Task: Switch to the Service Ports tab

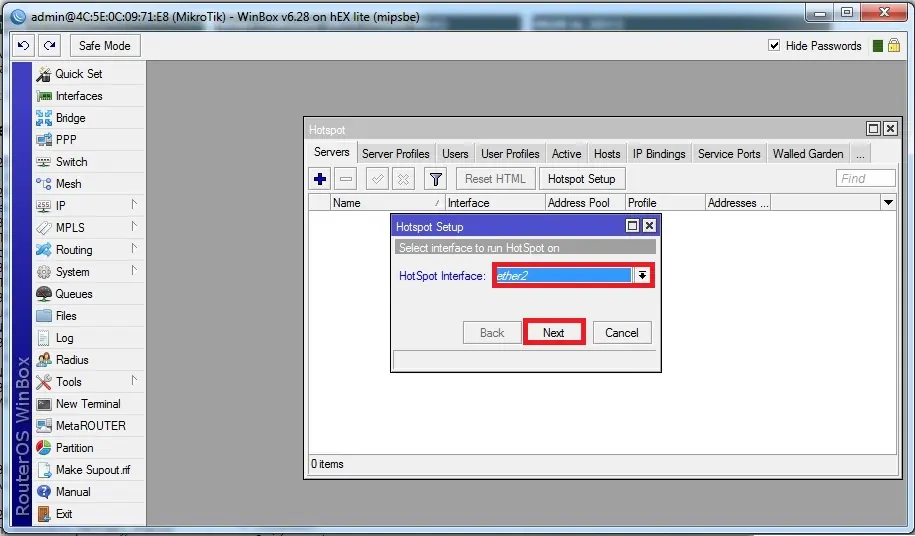Action: (729, 154)
